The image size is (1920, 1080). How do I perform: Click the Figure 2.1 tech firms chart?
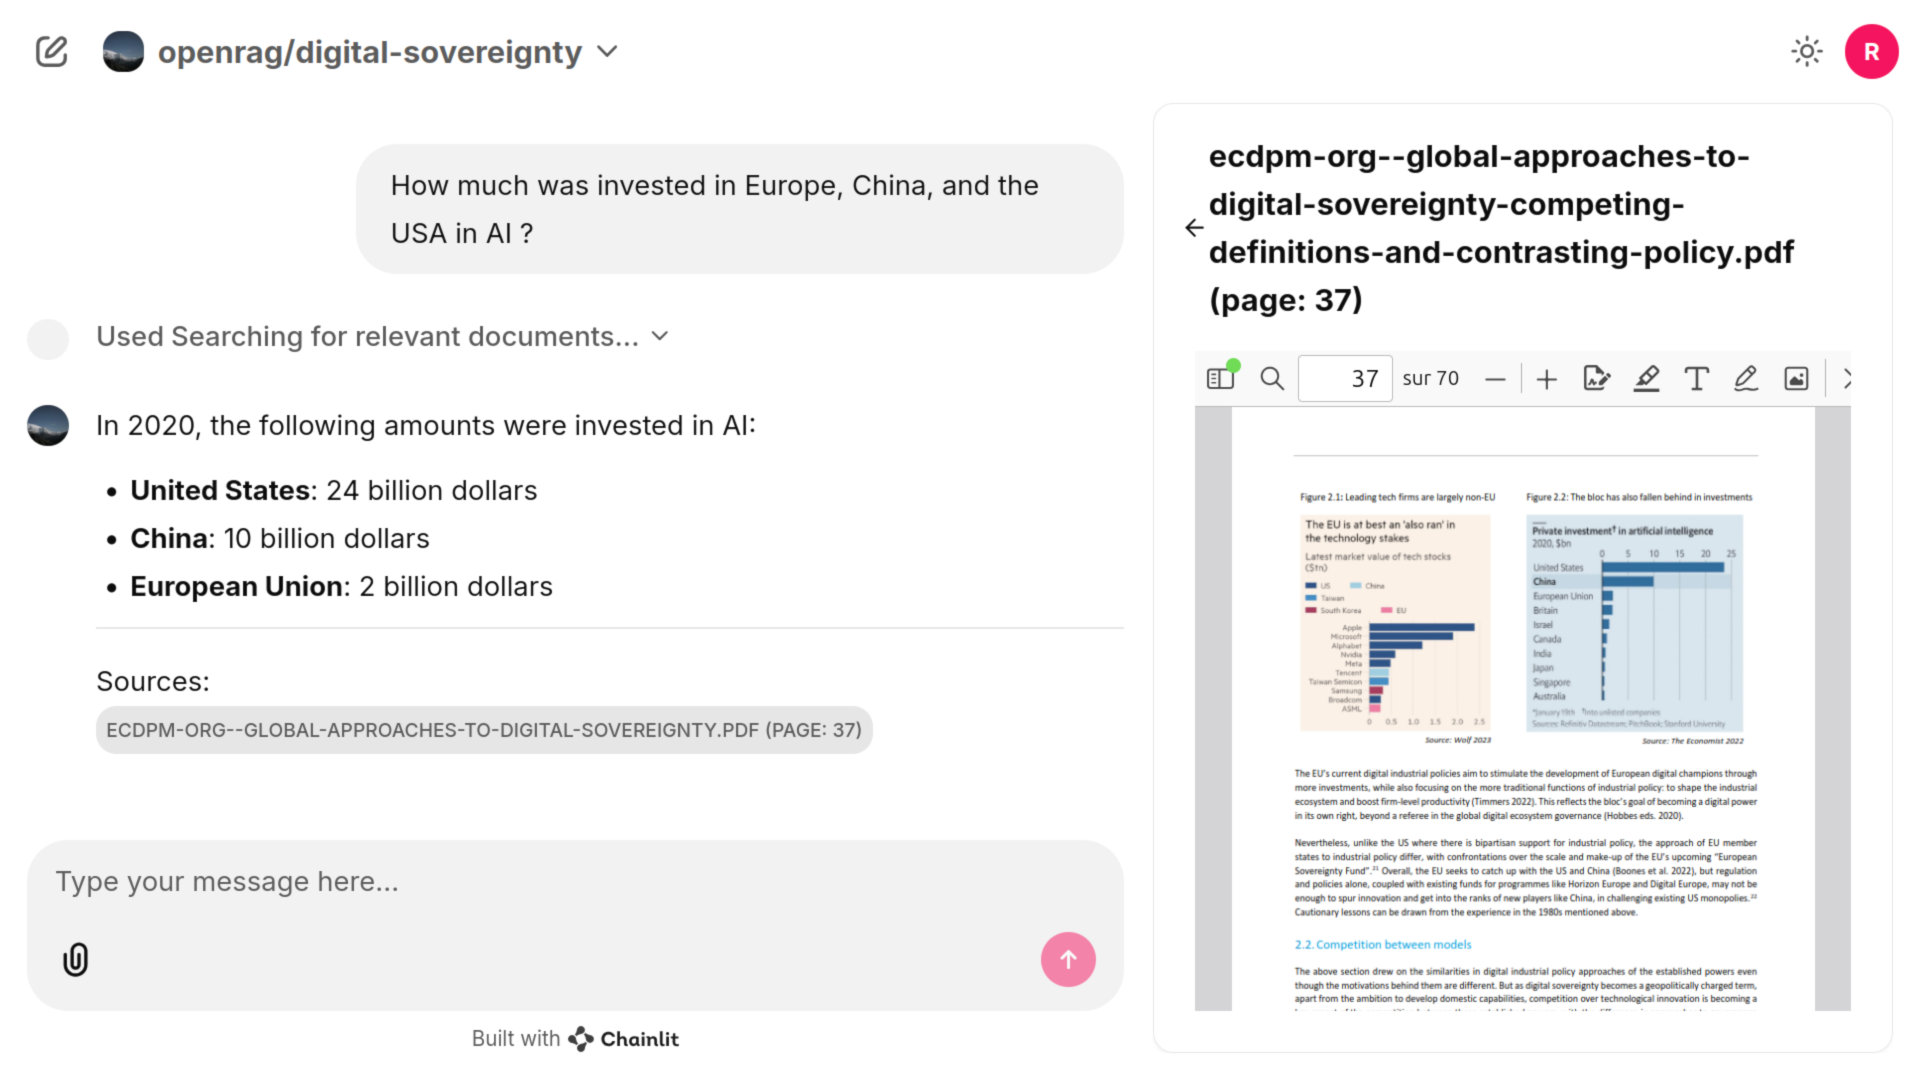(x=1395, y=623)
